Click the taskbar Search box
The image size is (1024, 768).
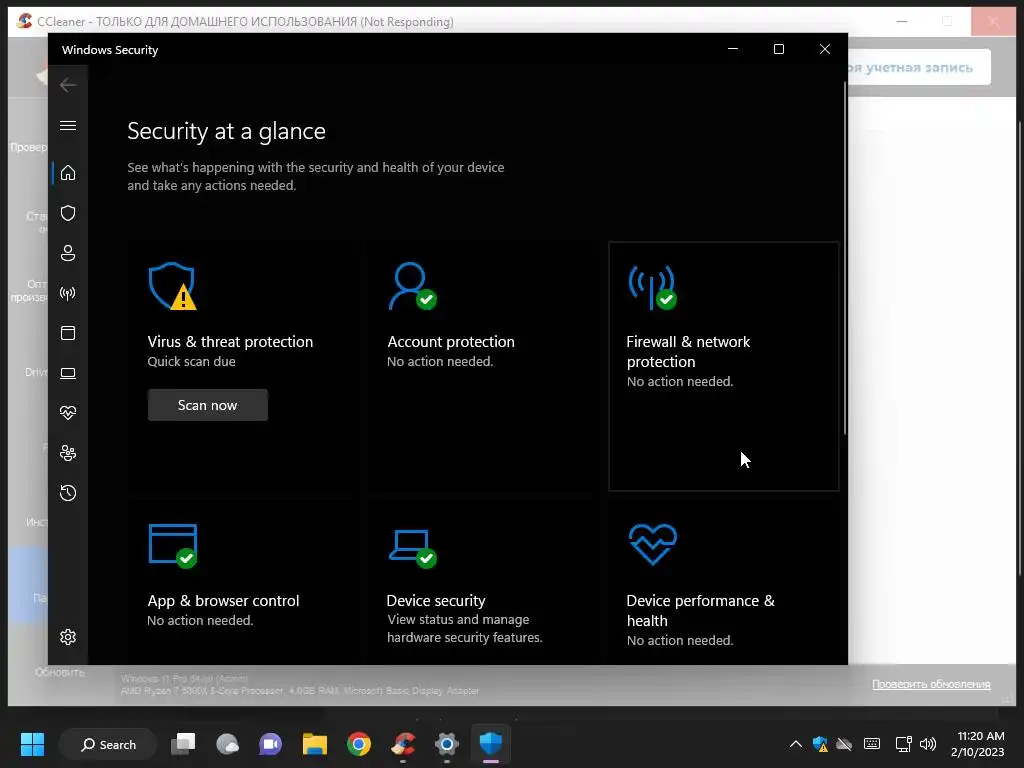click(108, 744)
